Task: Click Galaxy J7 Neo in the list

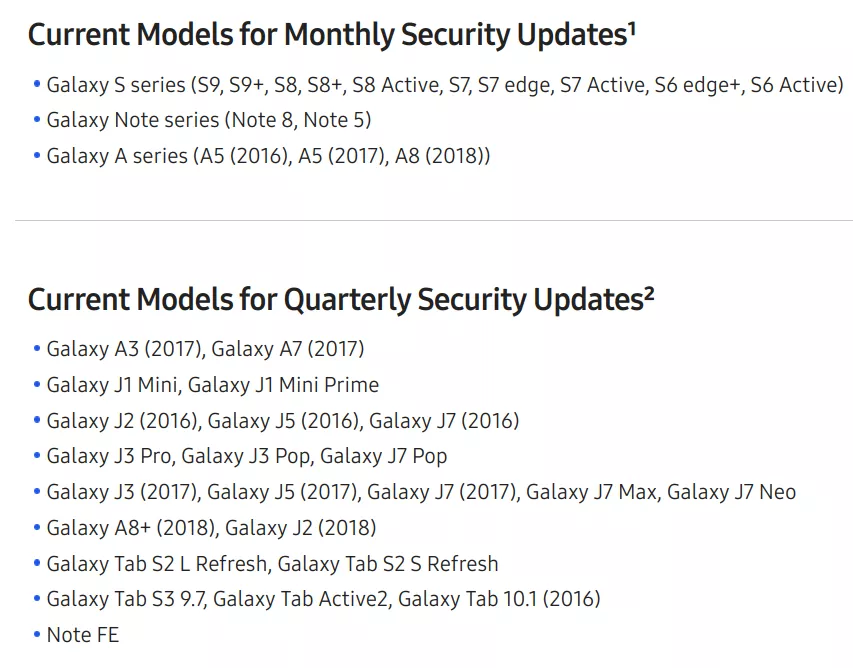Action: pos(731,492)
